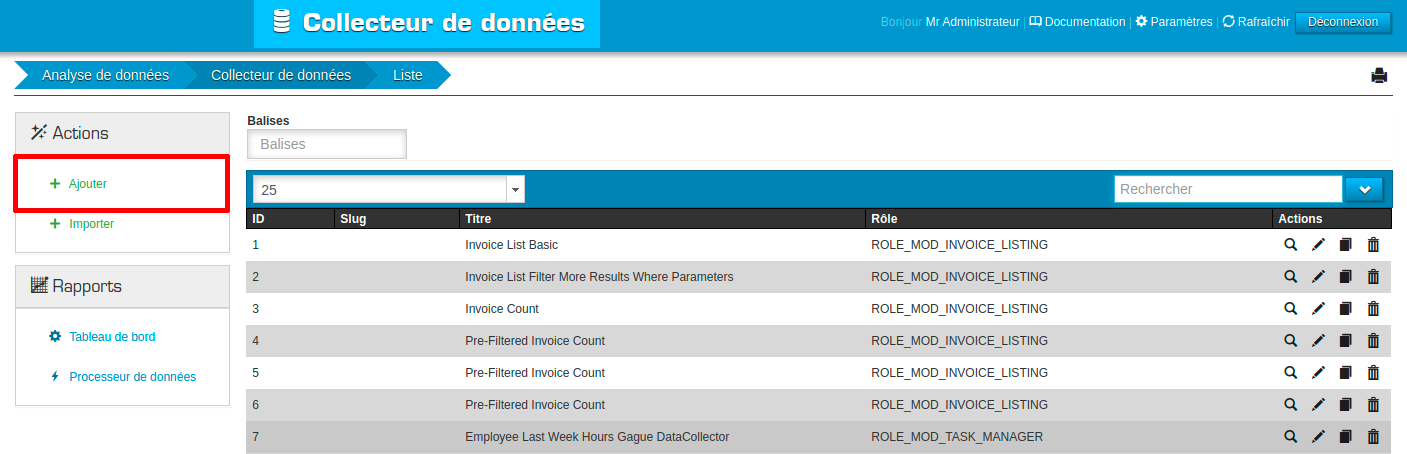Open the magnifier for row ID 4
Image resolution: width=1407 pixels, height=454 pixels.
tap(1290, 341)
